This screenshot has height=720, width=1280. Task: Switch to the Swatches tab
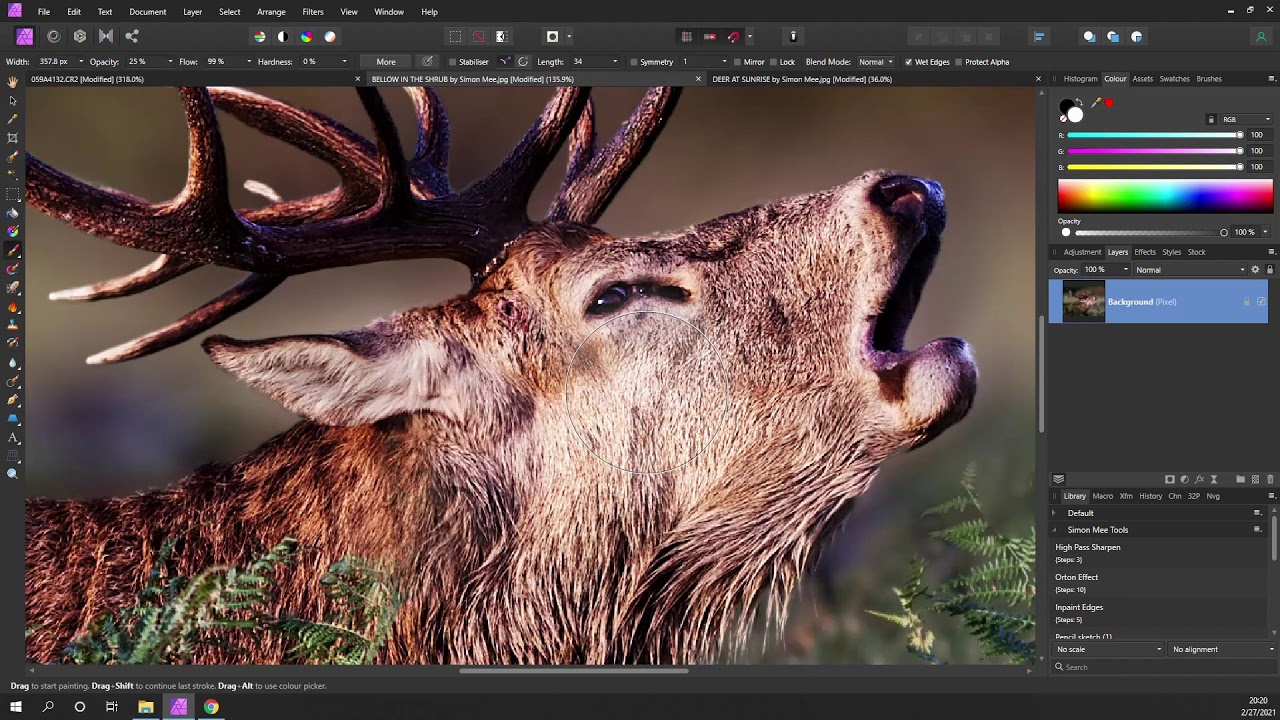point(1174,79)
